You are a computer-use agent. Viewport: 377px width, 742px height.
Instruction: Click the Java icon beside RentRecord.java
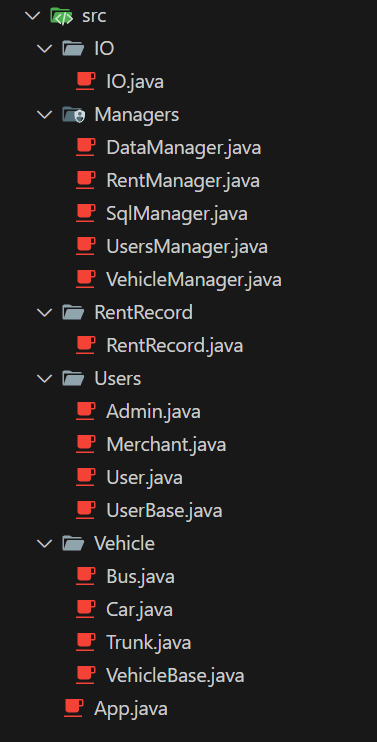86,345
